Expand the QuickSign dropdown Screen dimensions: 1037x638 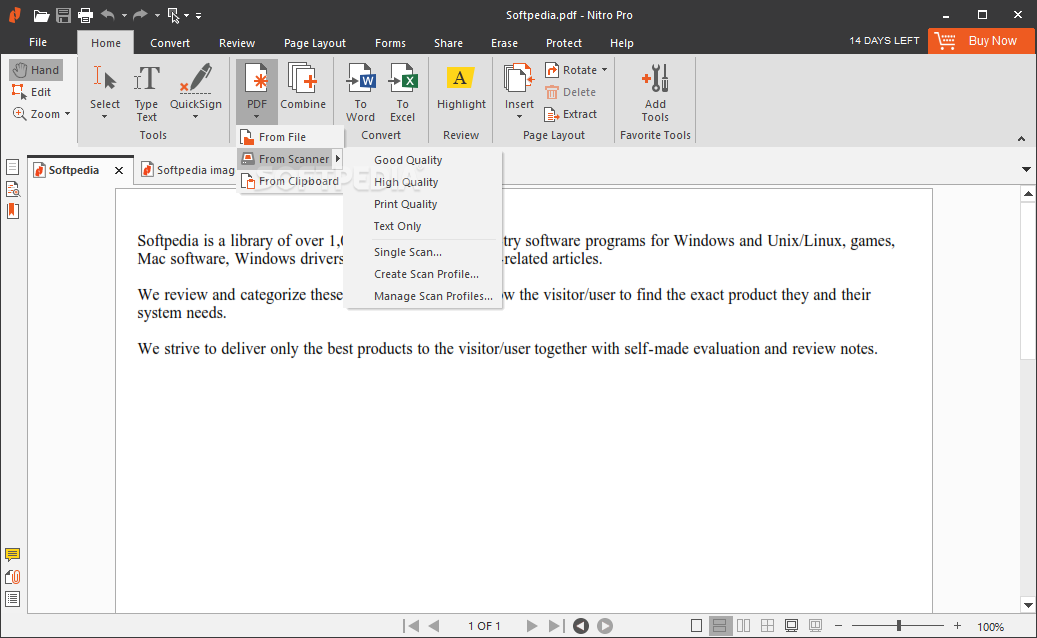tap(195, 117)
